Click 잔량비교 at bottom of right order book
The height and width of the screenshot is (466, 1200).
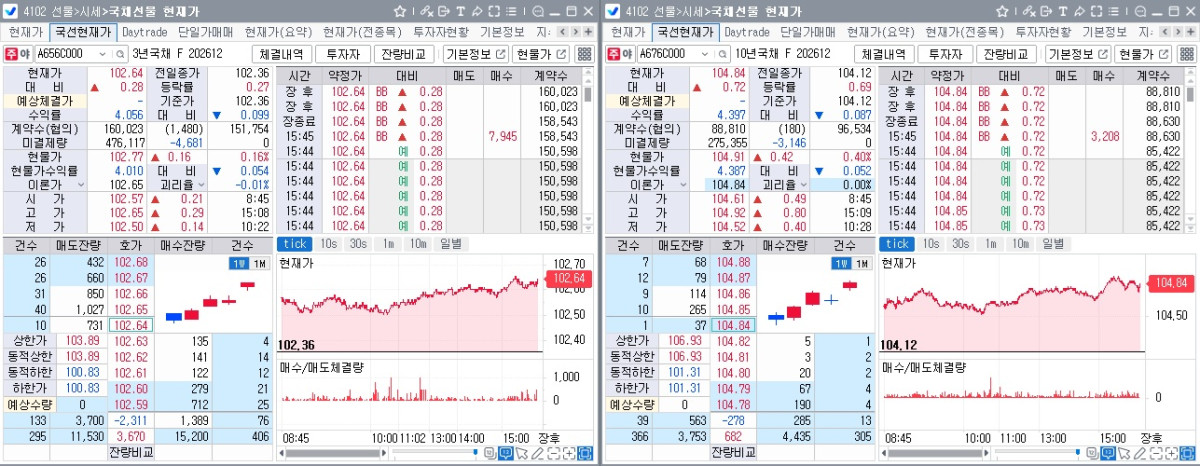(734, 452)
